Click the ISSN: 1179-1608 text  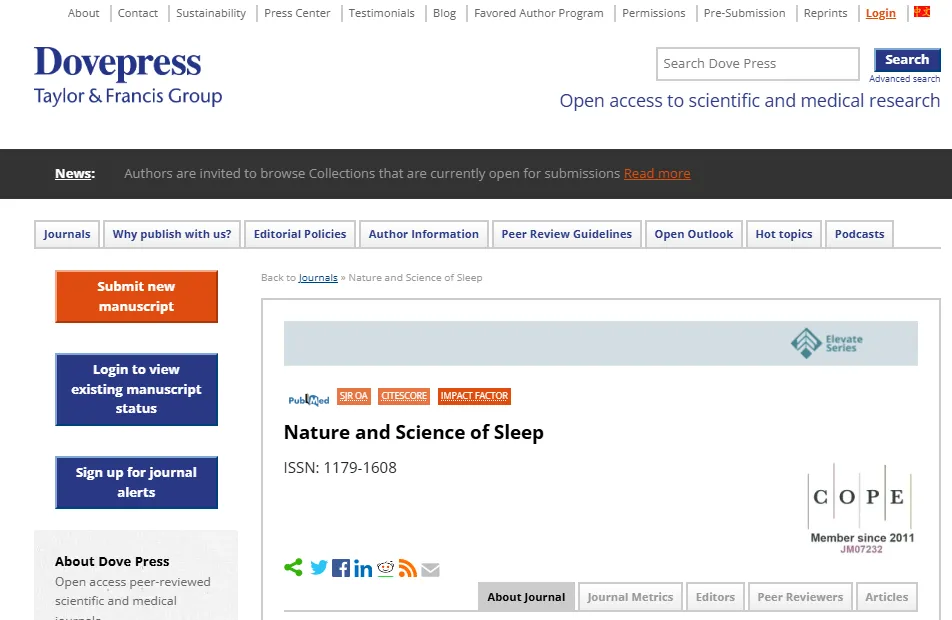[340, 468]
